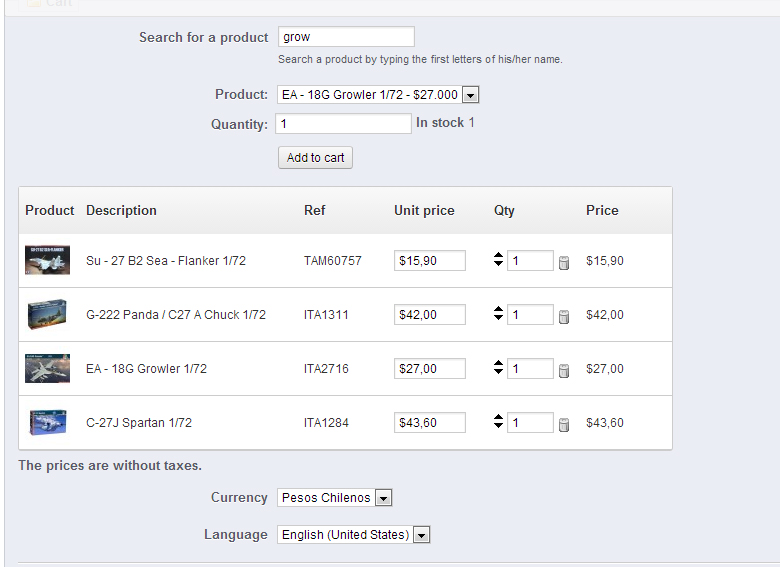Click the product search field
This screenshot has width=780, height=567.
point(346,37)
